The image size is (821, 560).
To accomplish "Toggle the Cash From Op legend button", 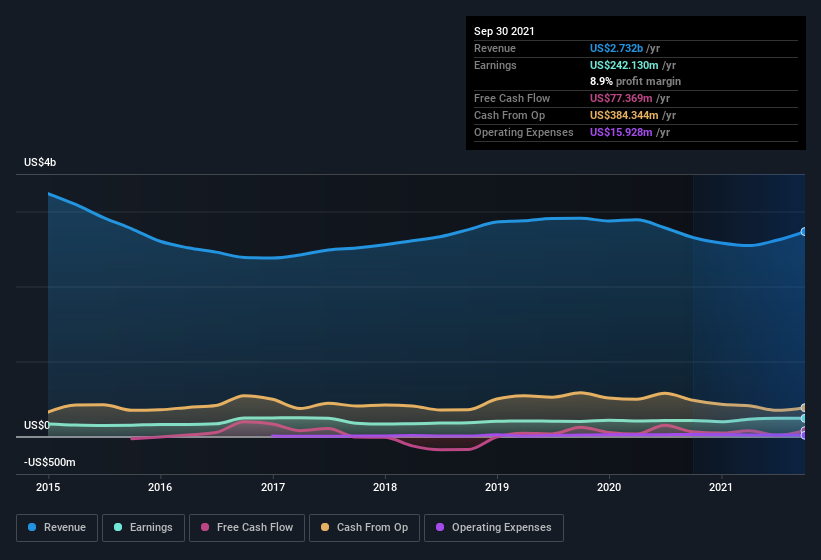I will pos(364,528).
